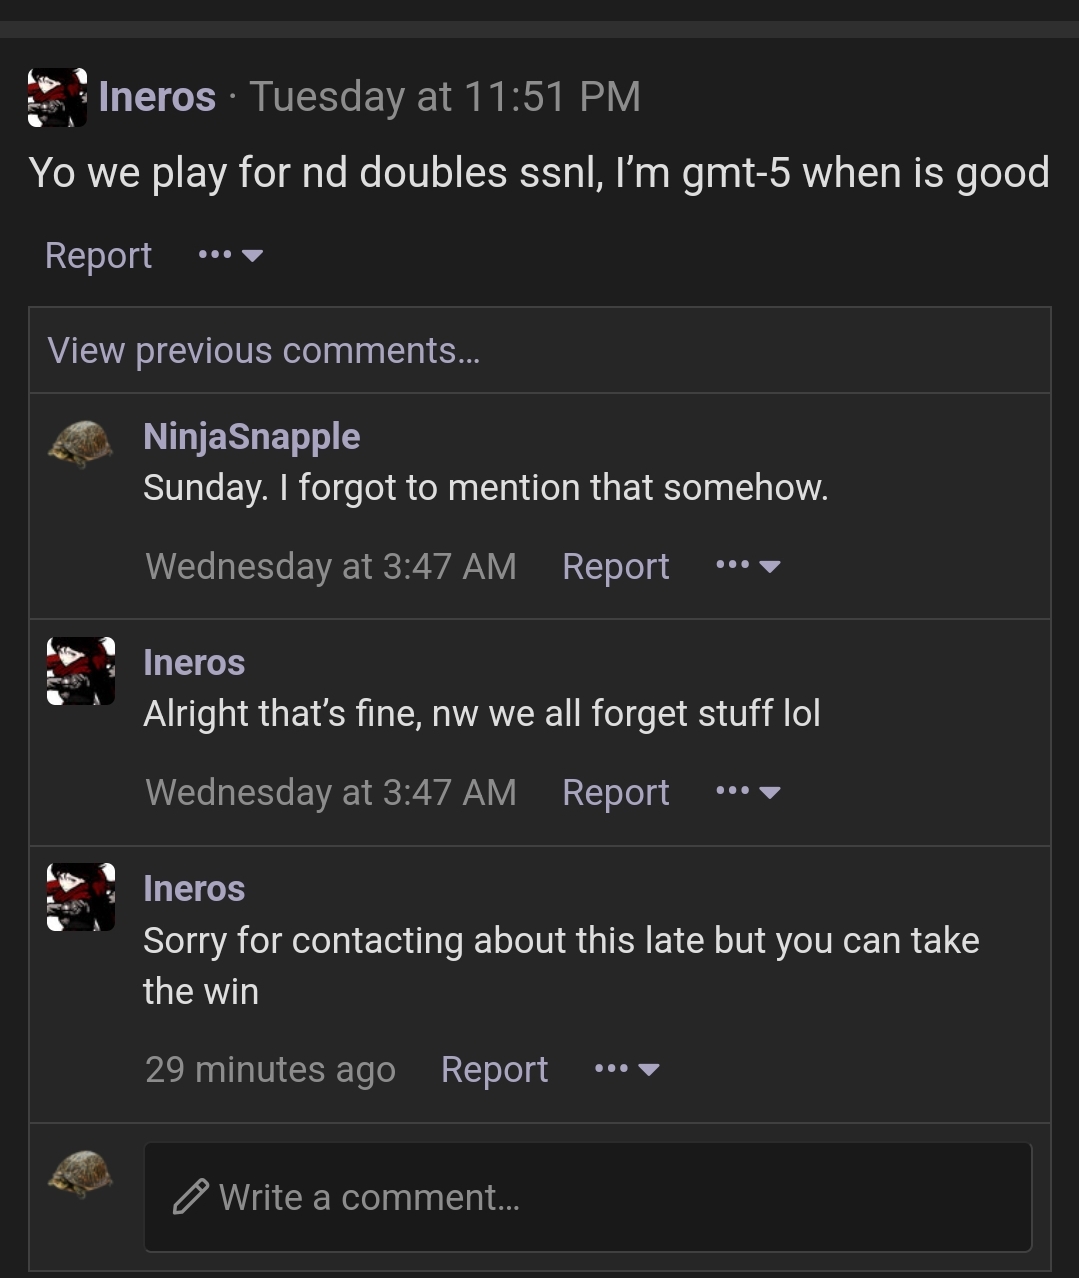Open options dropdown on '29 minutes ago' comment

coord(627,1069)
